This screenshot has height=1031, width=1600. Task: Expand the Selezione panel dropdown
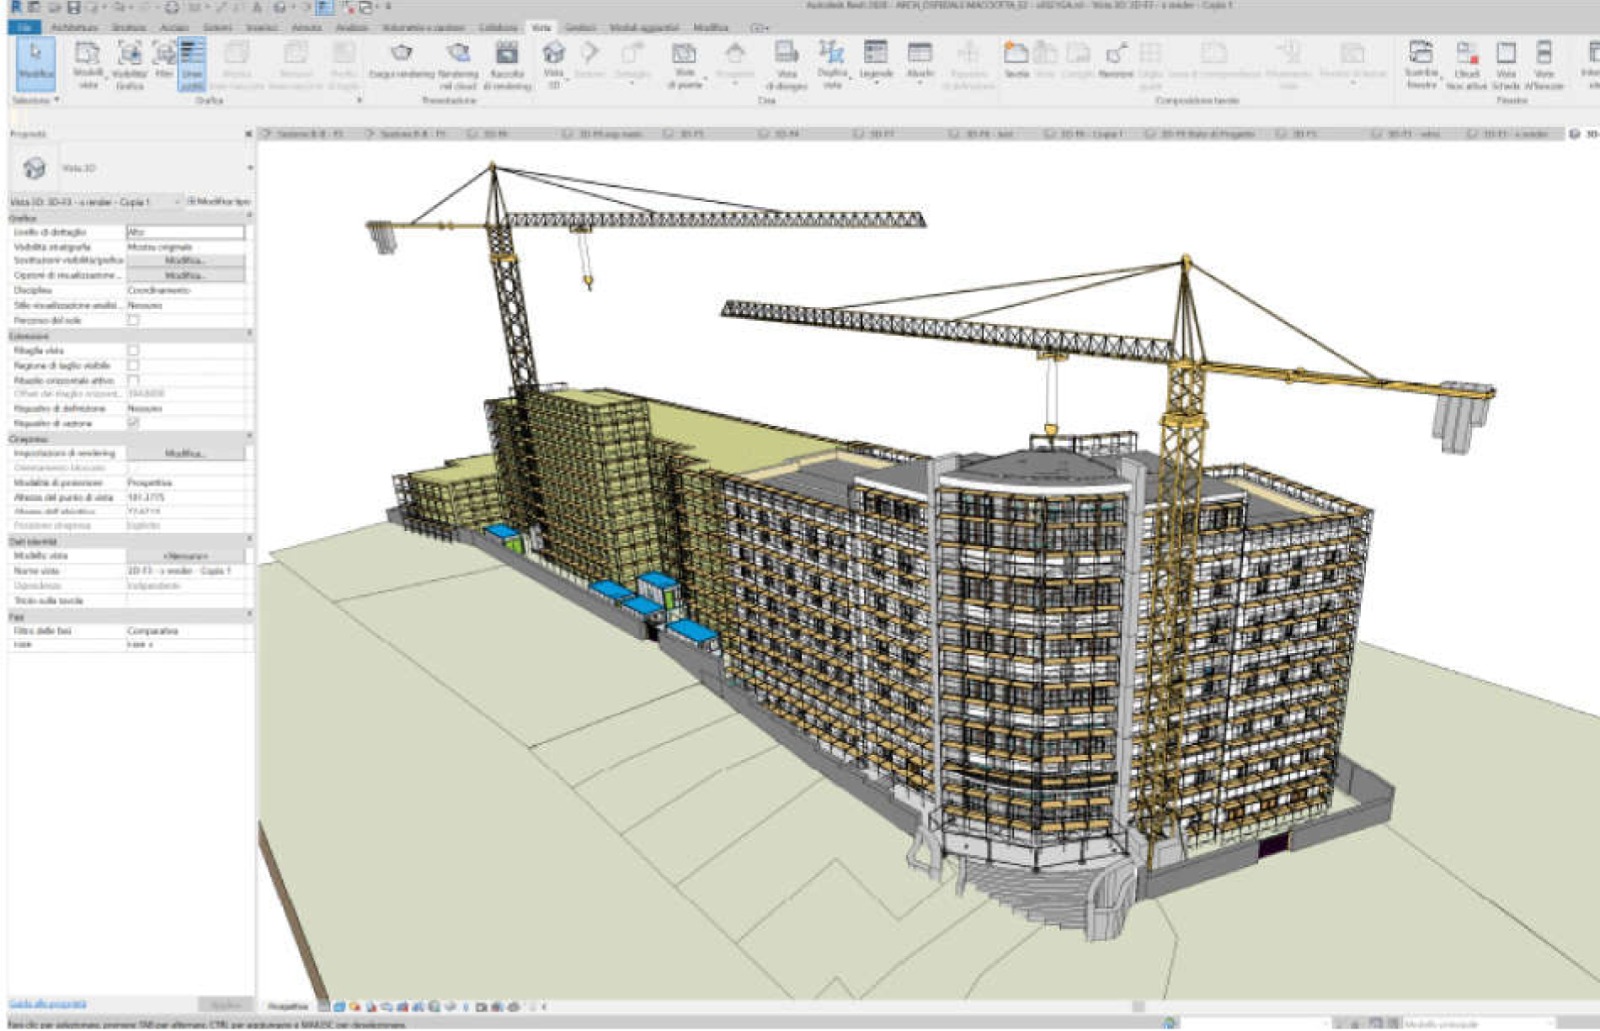[37, 100]
